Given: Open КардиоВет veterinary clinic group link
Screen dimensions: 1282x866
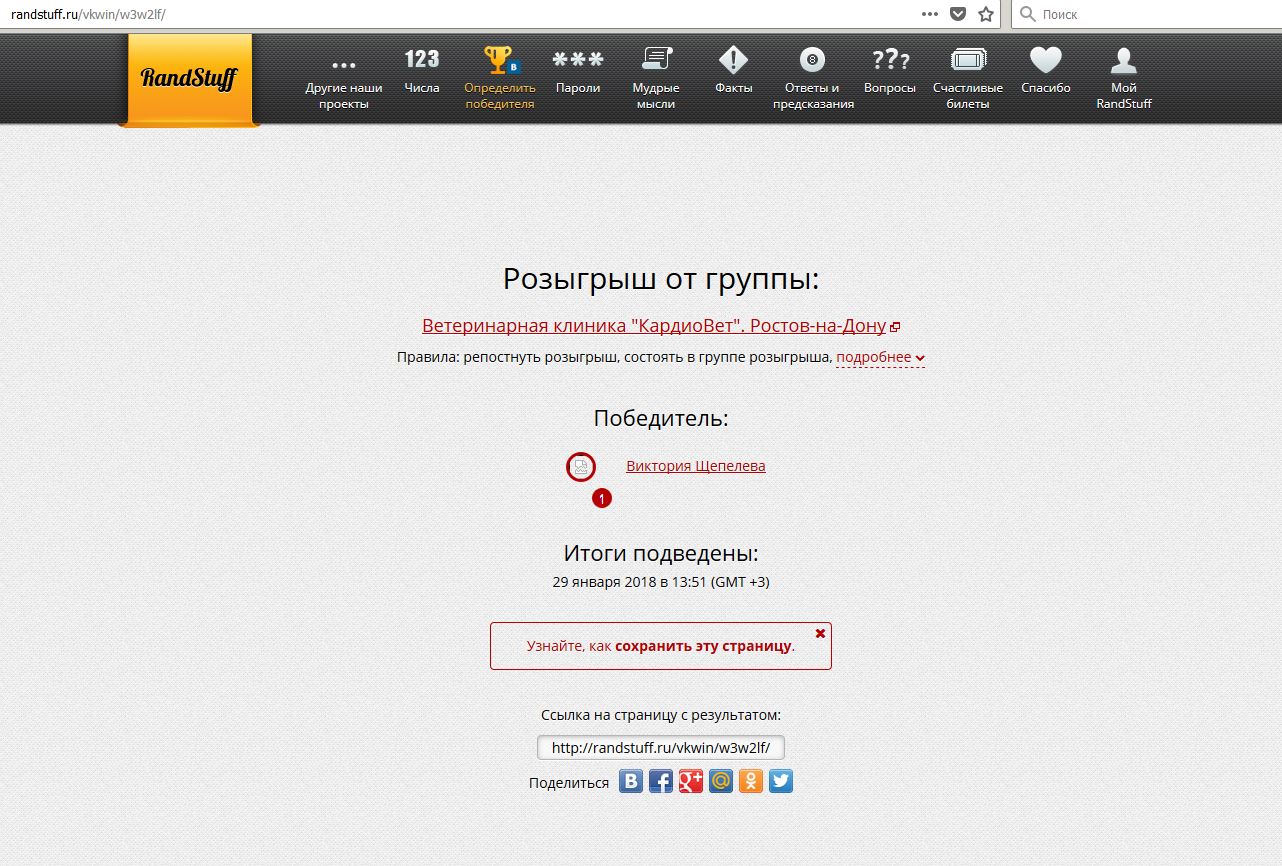Looking at the screenshot, I should pyautogui.click(x=654, y=326).
